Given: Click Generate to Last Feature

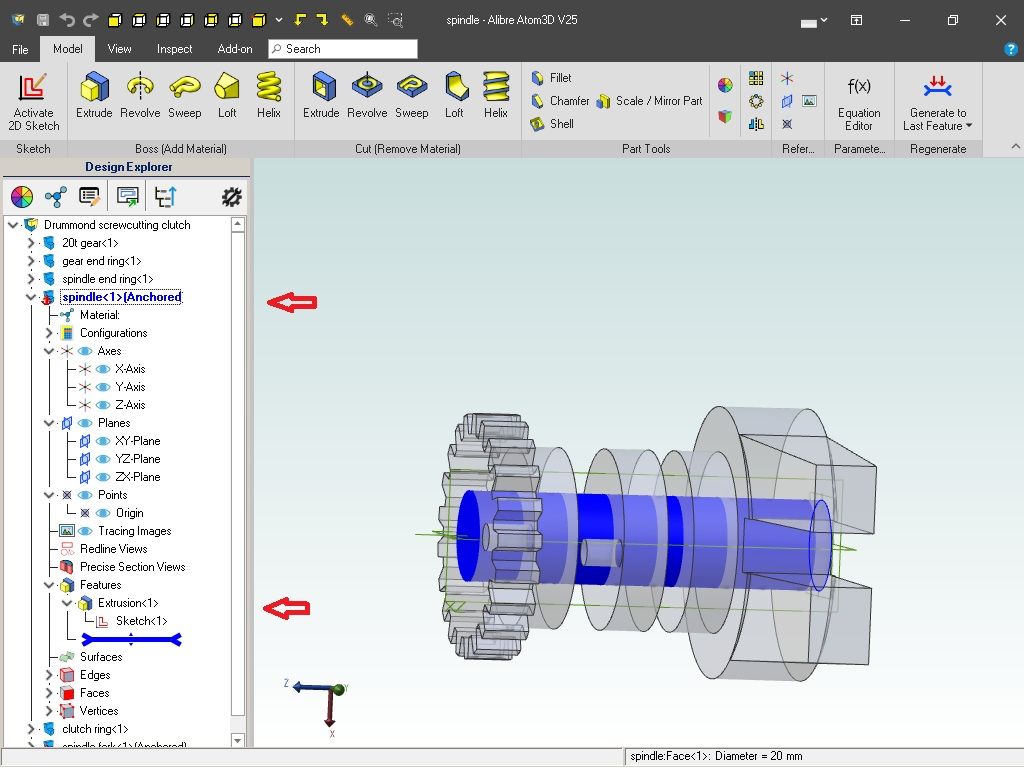Looking at the screenshot, I should point(937,102).
